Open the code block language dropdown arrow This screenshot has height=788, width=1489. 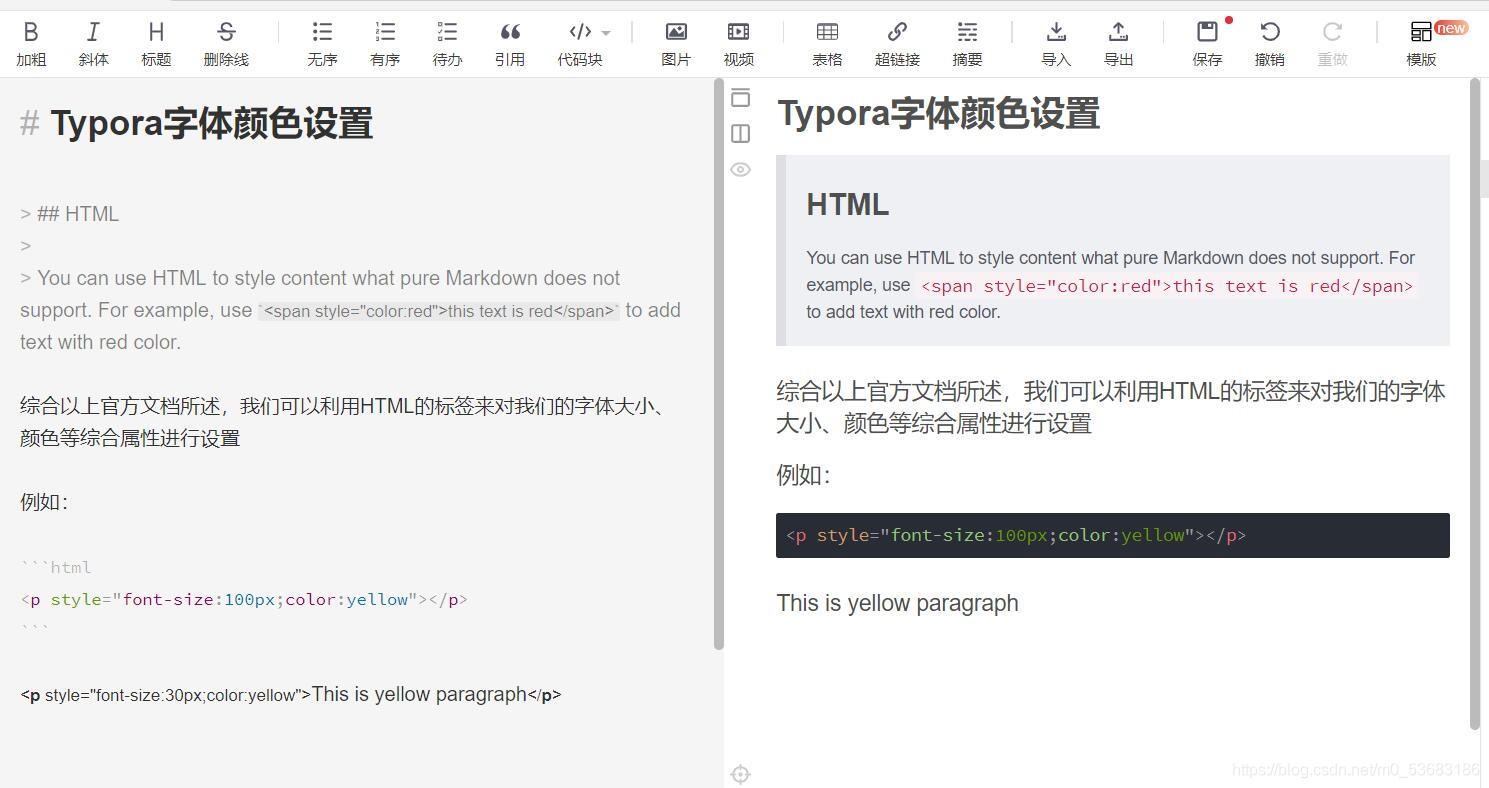[x=606, y=33]
